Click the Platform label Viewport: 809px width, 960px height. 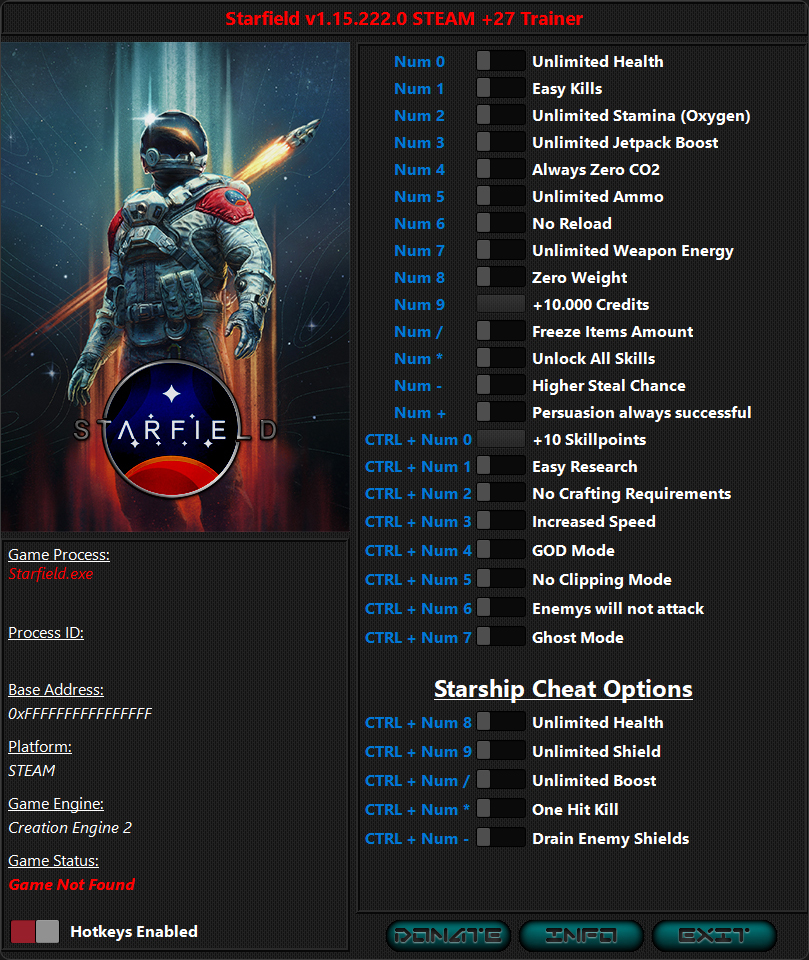[40, 746]
